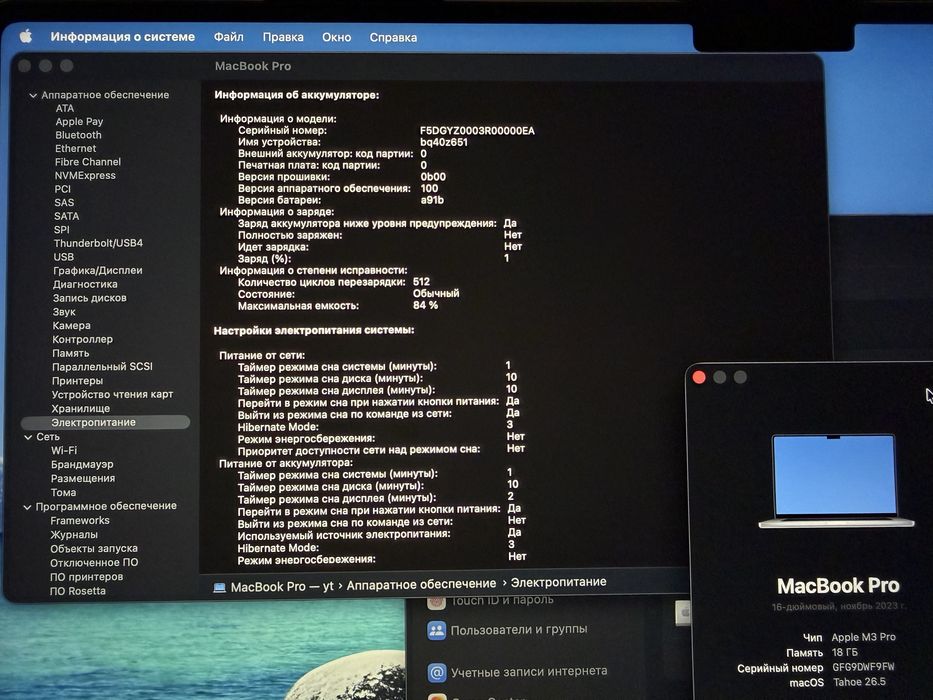Click the MacBook image in About window
This screenshot has height=700, width=933.
coord(835,481)
